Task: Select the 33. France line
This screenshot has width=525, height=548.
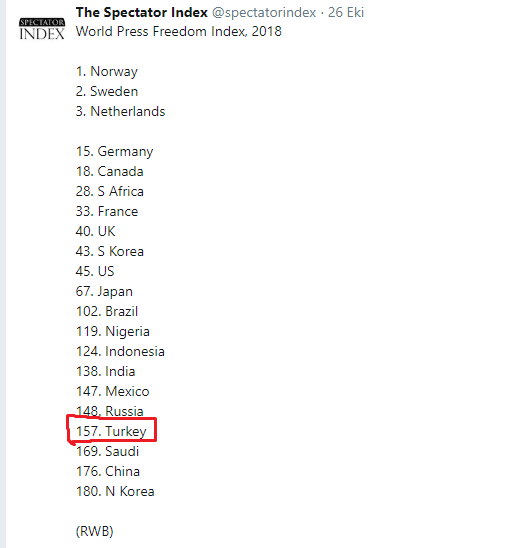Action: 107,211
